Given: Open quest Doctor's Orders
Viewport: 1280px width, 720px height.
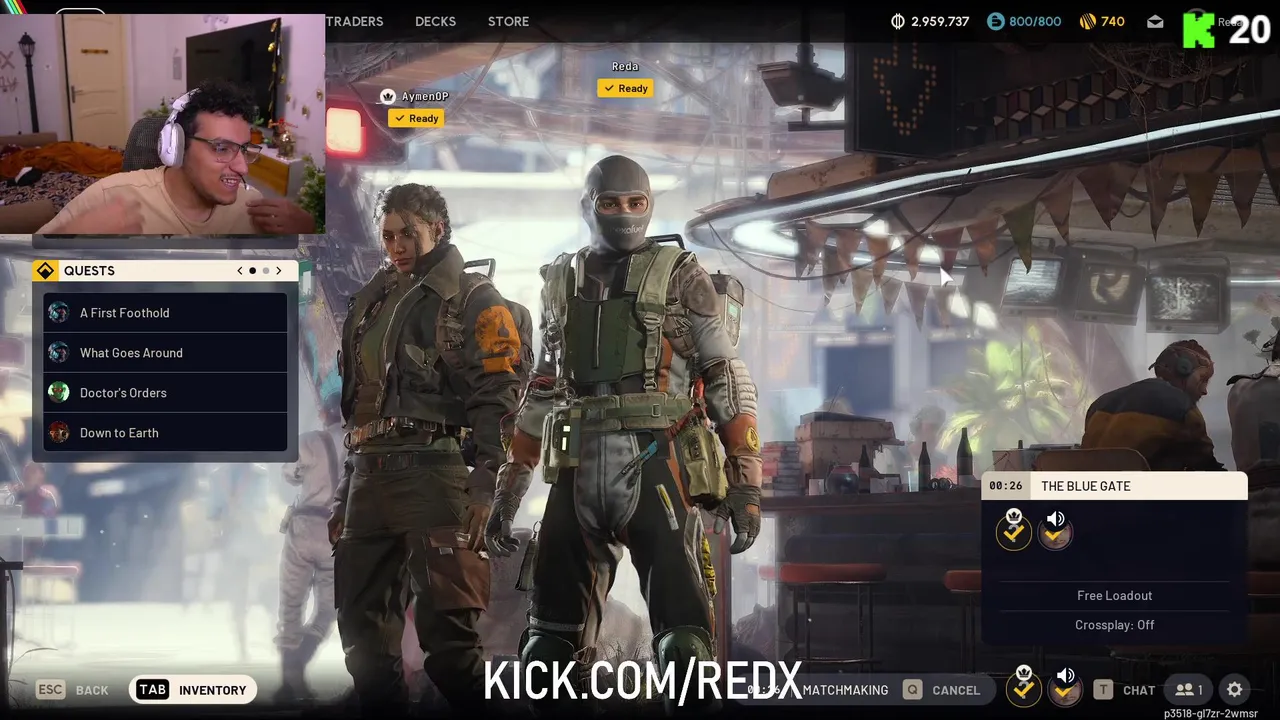Looking at the screenshot, I should coord(165,393).
